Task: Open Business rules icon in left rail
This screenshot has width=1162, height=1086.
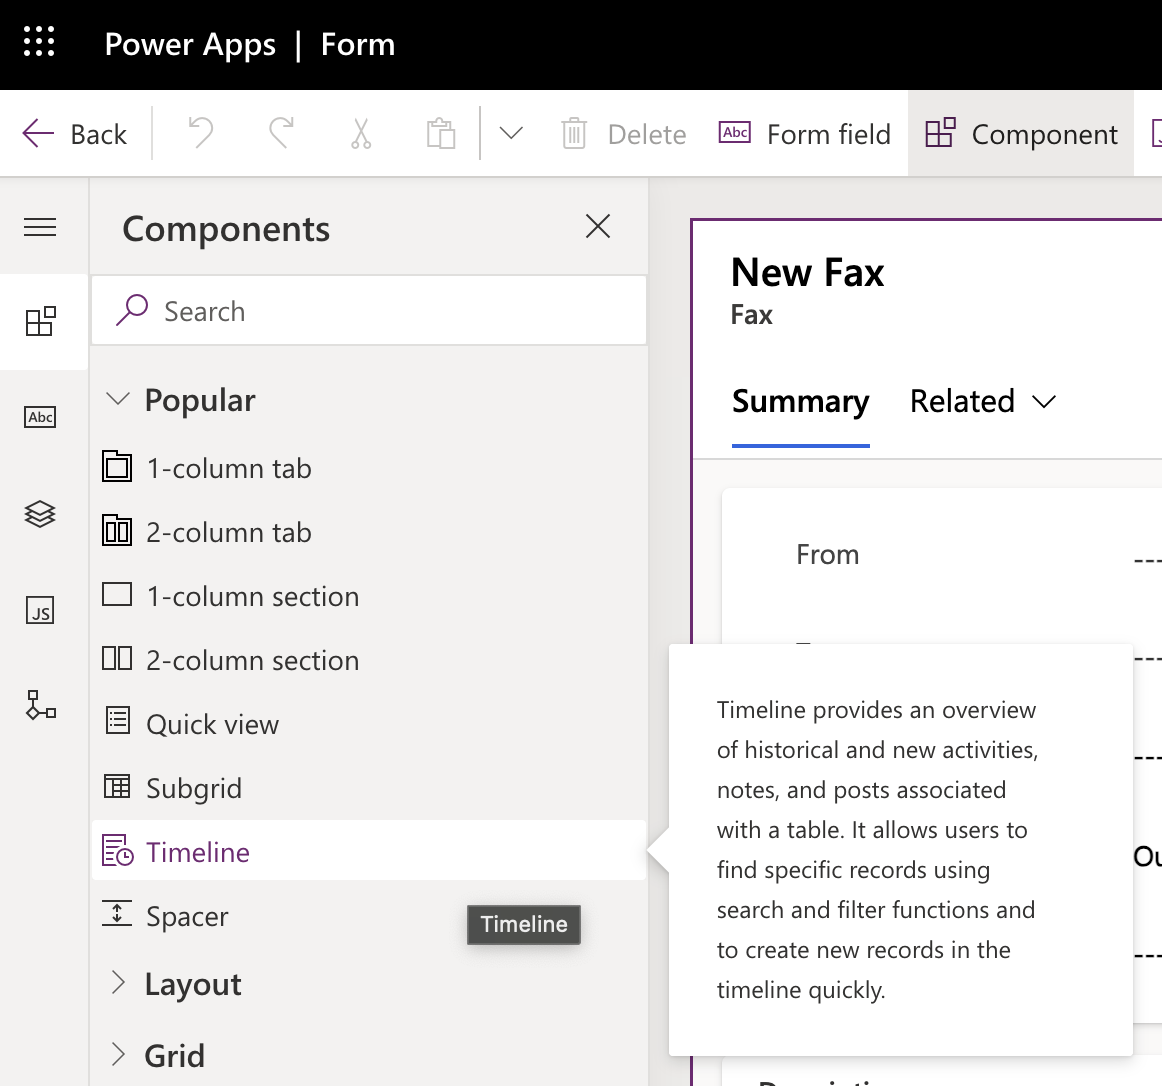Action: point(40,706)
